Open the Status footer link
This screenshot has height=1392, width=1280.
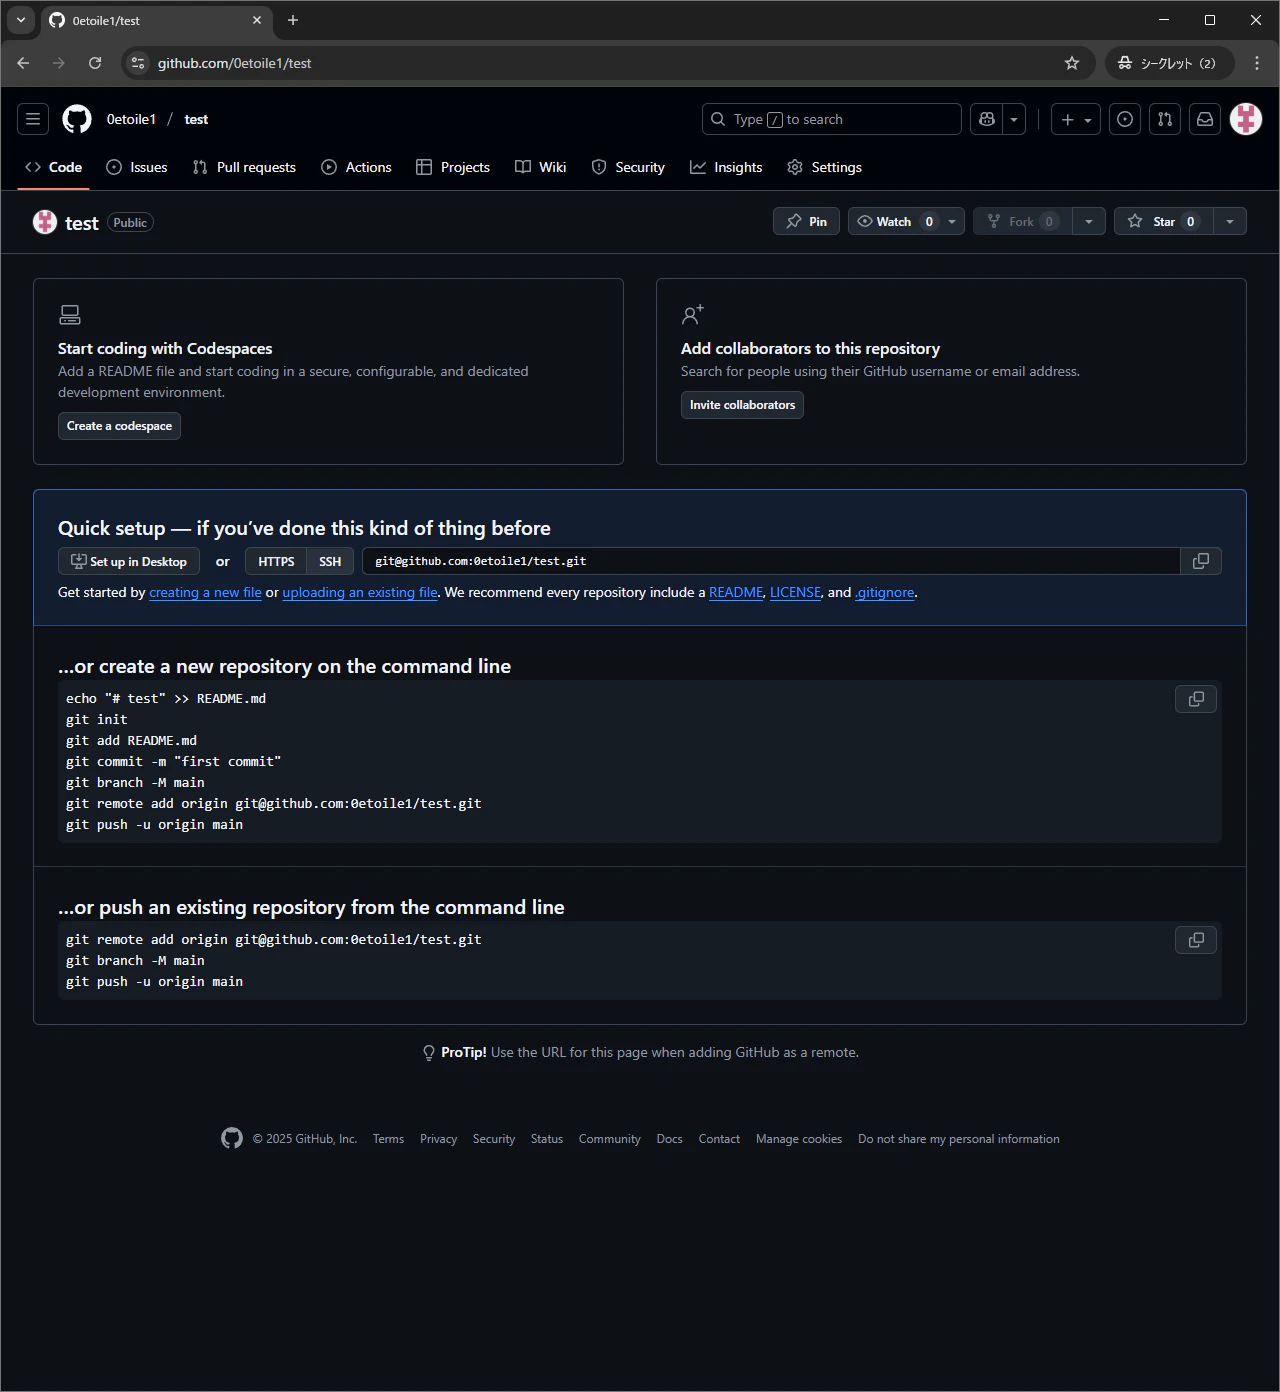pyautogui.click(x=547, y=1139)
